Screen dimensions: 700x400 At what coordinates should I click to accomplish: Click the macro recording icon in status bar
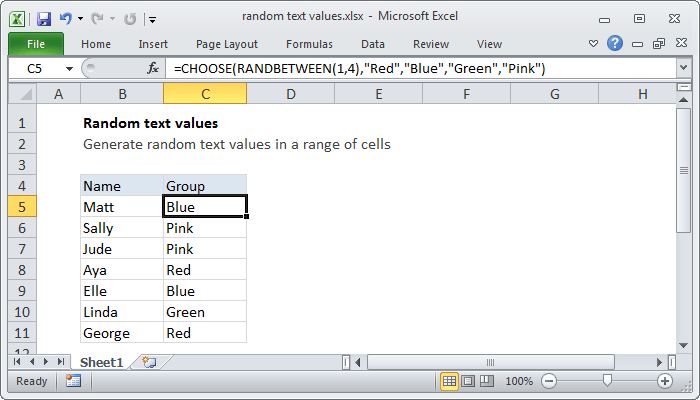point(73,381)
